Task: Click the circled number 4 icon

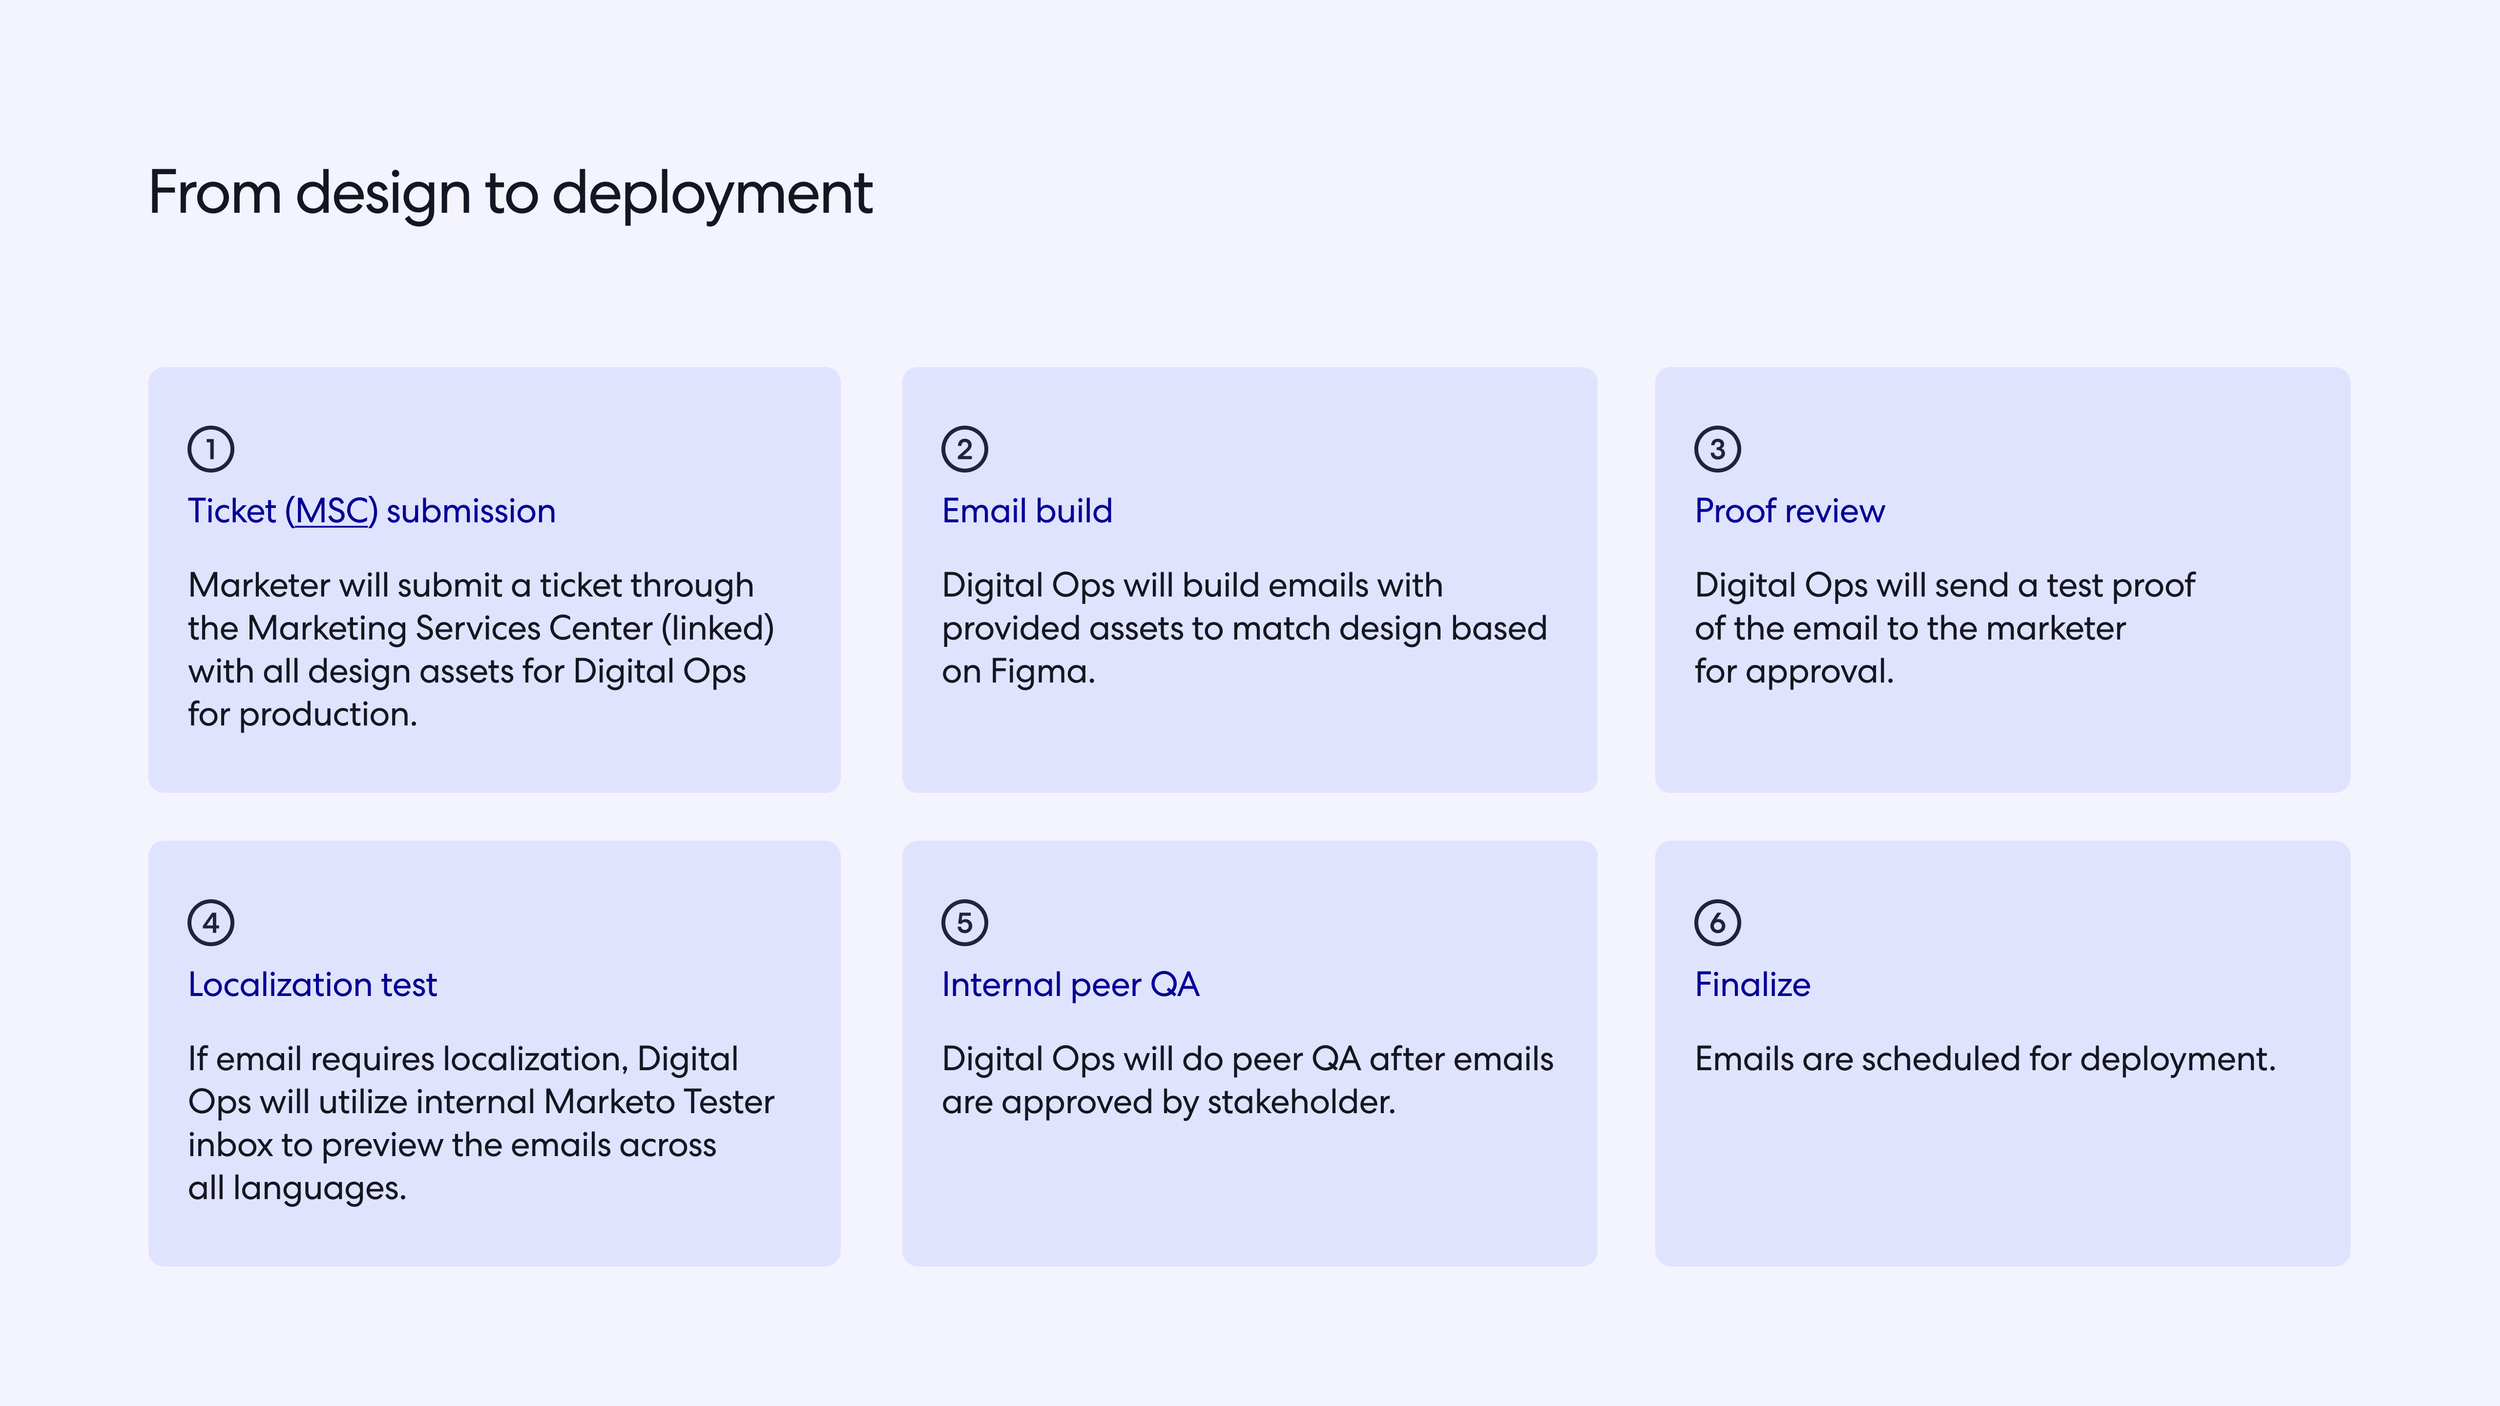Action: coord(211,922)
